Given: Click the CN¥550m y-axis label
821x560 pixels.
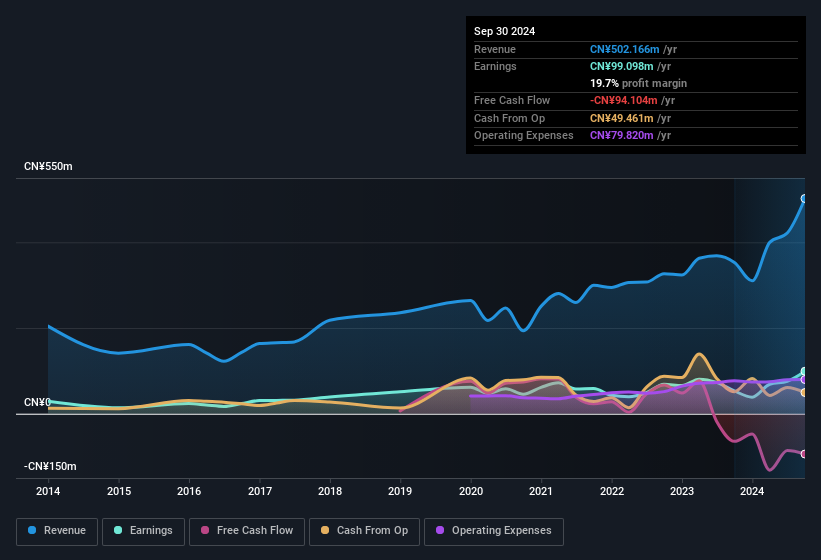Looking at the screenshot, I should point(48,166).
